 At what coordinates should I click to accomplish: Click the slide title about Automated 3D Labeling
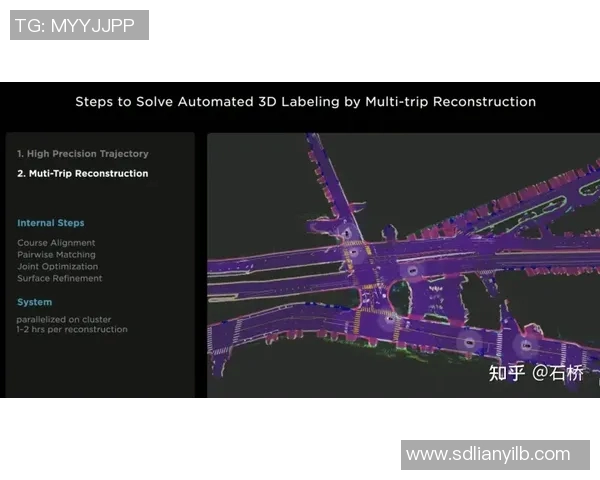pos(305,102)
